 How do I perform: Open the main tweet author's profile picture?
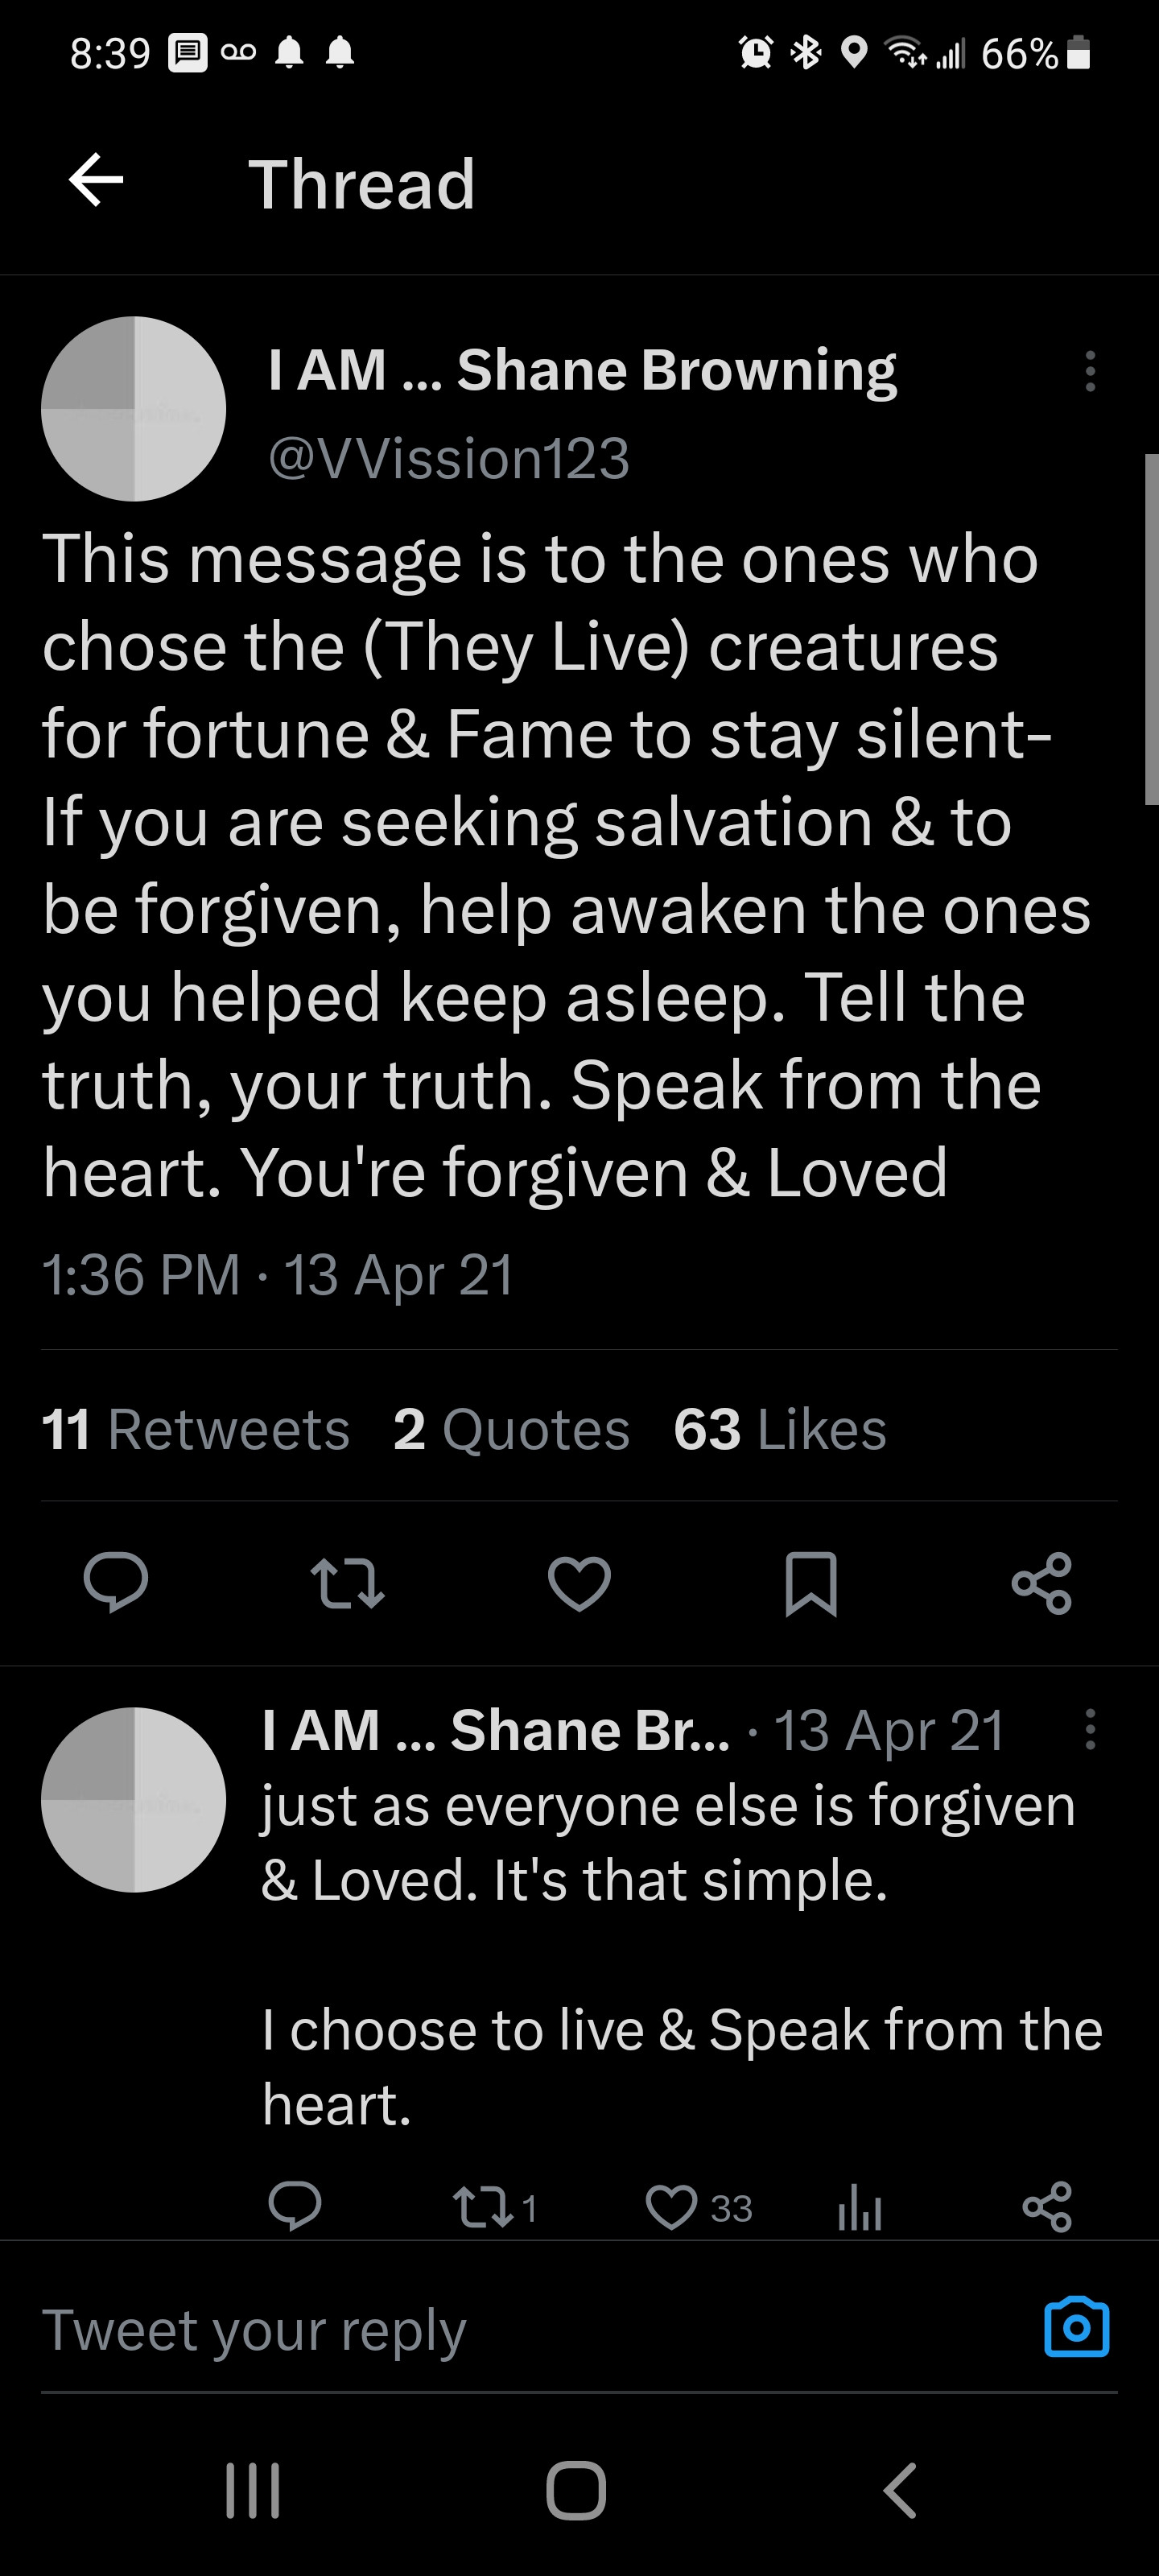pyautogui.click(x=133, y=408)
